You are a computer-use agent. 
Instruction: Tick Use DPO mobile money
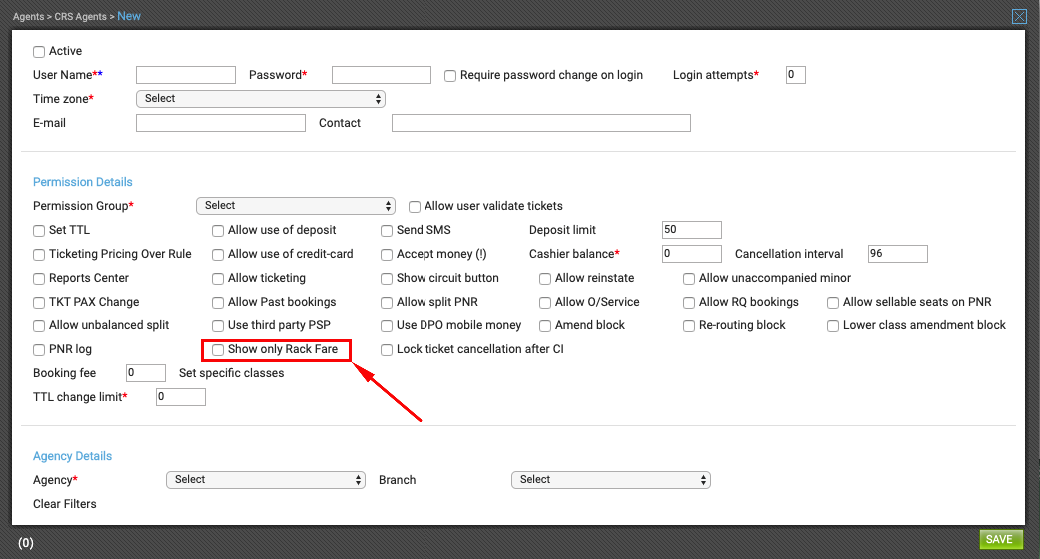pos(387,326)
